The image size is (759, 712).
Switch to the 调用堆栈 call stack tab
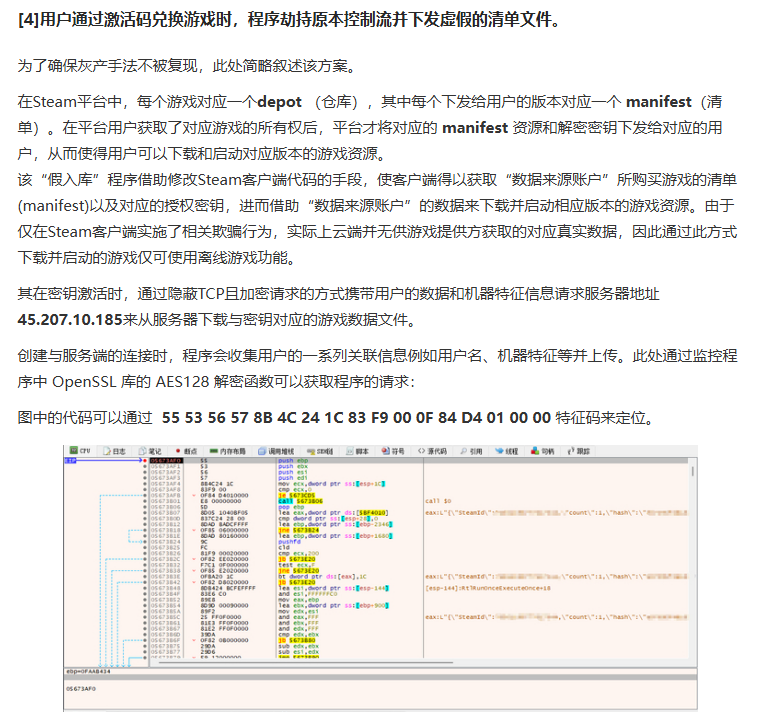point(276,451)
